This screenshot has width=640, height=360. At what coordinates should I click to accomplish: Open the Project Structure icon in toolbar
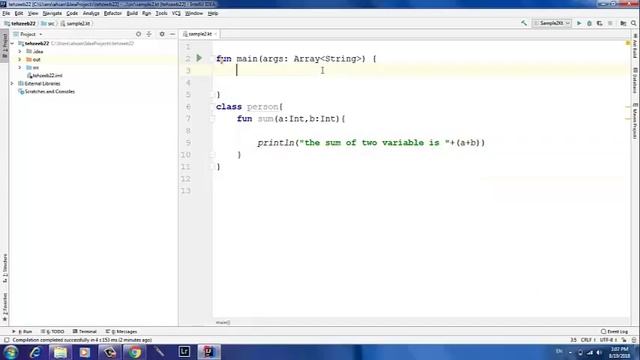click(623, 23)
